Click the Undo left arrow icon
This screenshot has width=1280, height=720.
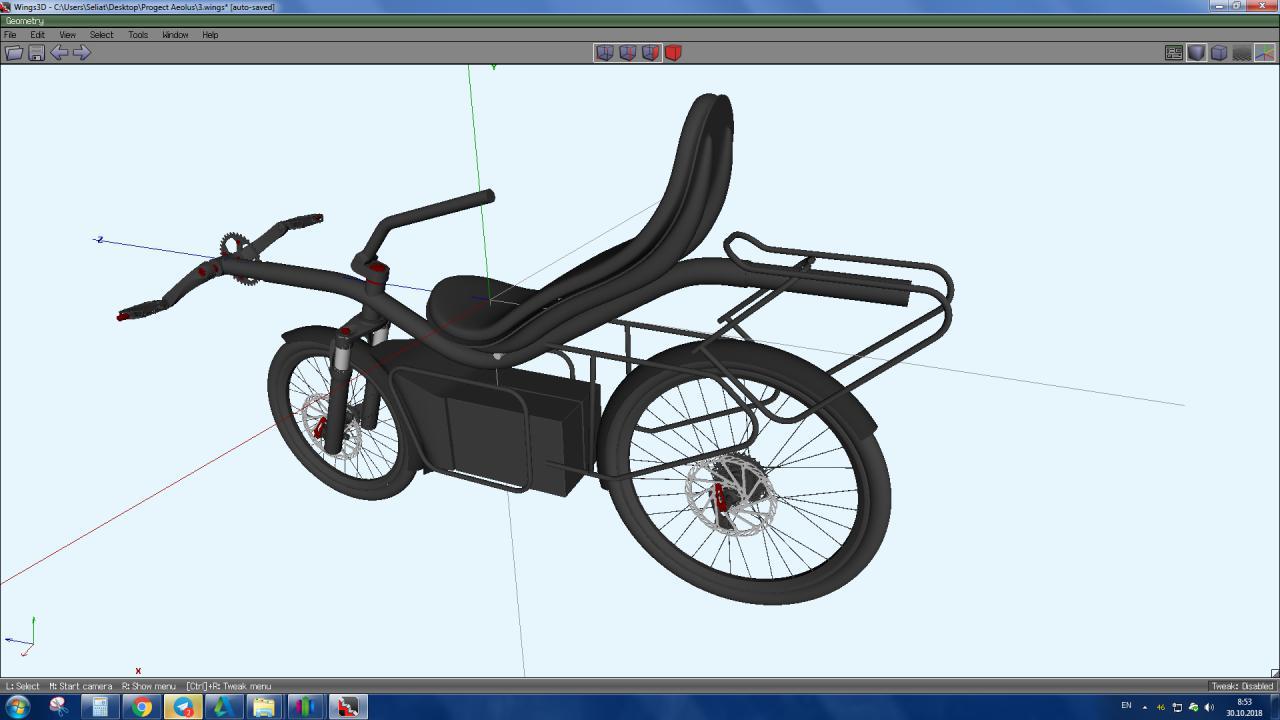[x=59, y=53]
